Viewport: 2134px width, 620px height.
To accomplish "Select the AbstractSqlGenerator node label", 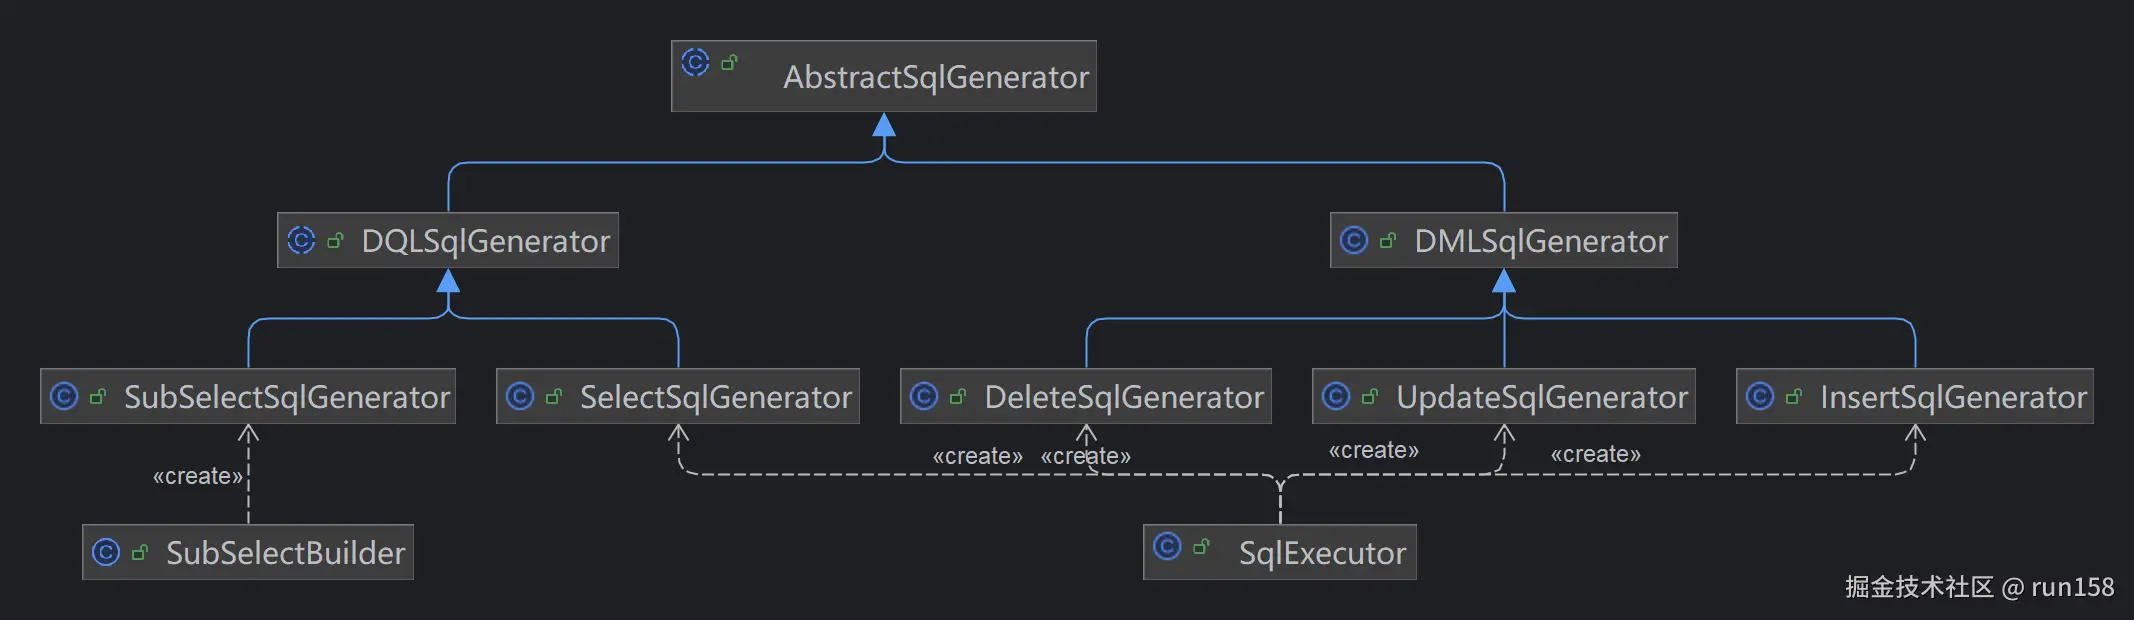I will point(935,77).
